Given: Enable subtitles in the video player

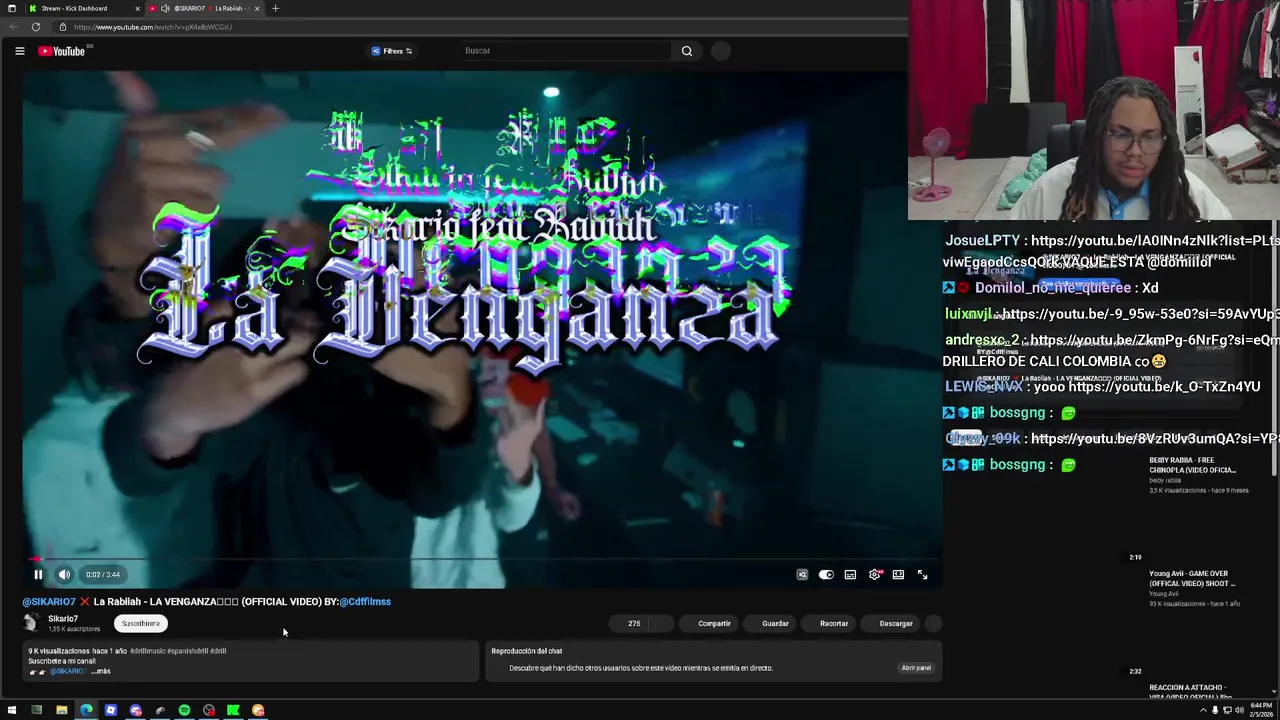Looking at the screenshot, I should (850, 575).
